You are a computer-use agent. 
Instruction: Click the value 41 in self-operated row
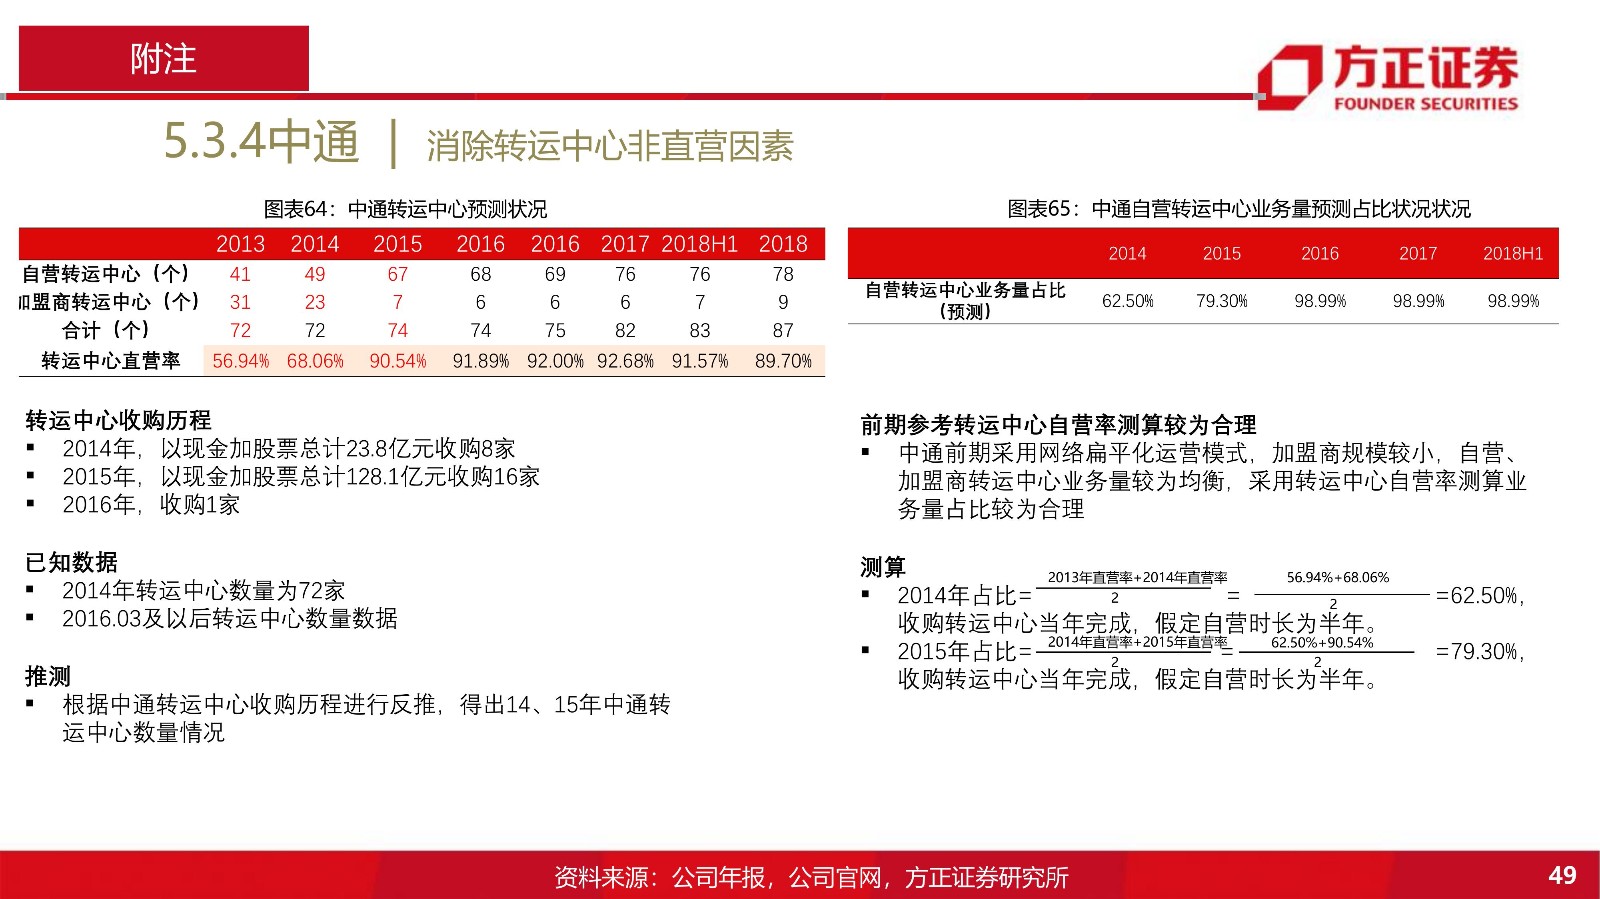pyautogui.click(x=240, y=274)
